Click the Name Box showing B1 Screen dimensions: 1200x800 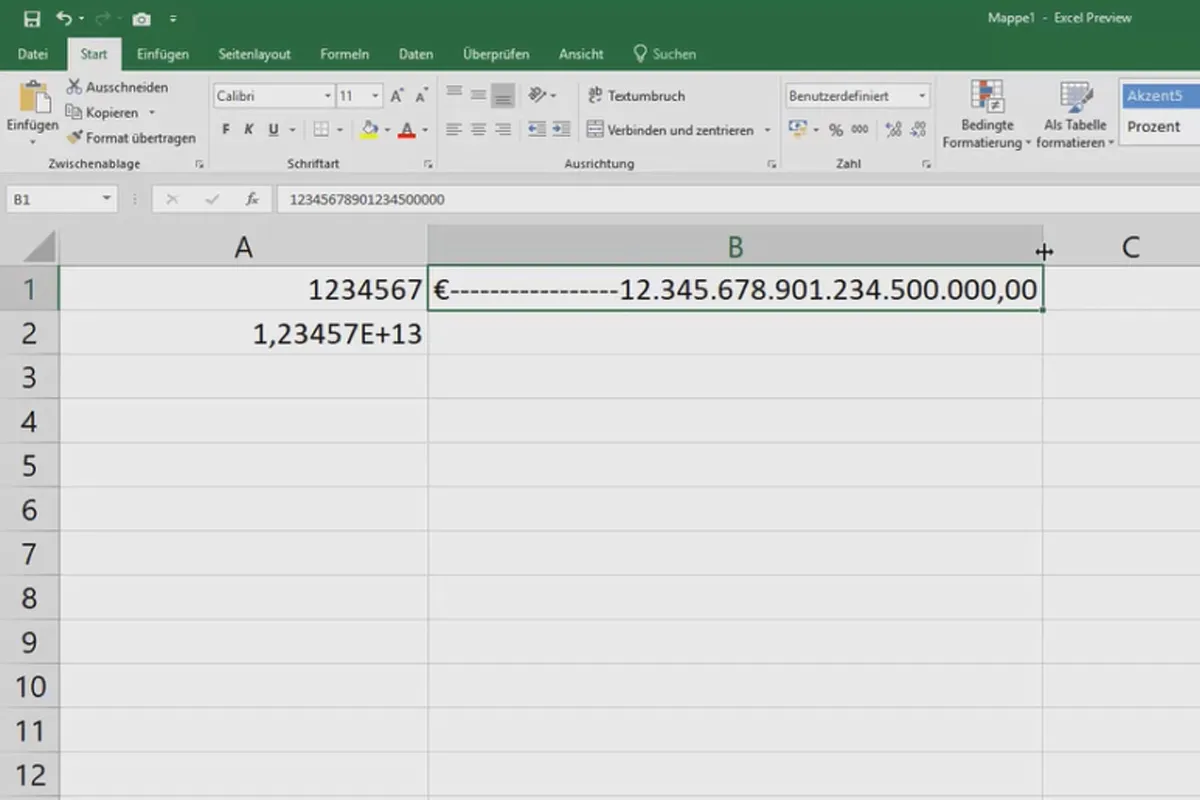tap(61, 200)
